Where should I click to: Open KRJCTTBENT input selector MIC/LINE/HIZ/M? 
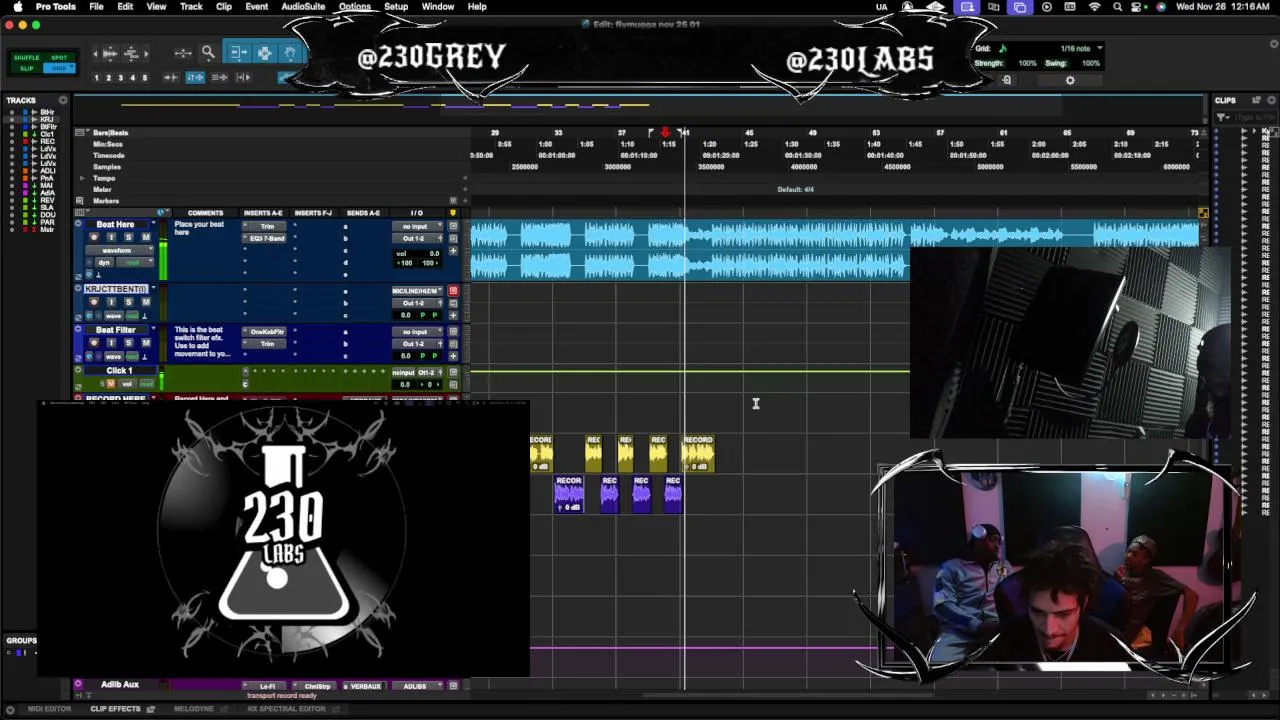(x=415, y=291)
